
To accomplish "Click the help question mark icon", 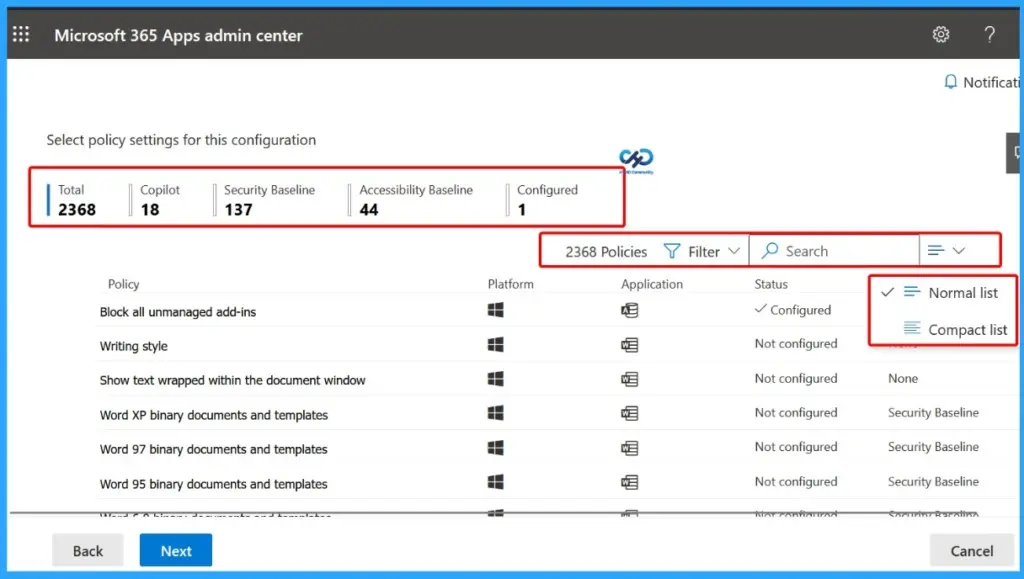I will coord(989,34).
